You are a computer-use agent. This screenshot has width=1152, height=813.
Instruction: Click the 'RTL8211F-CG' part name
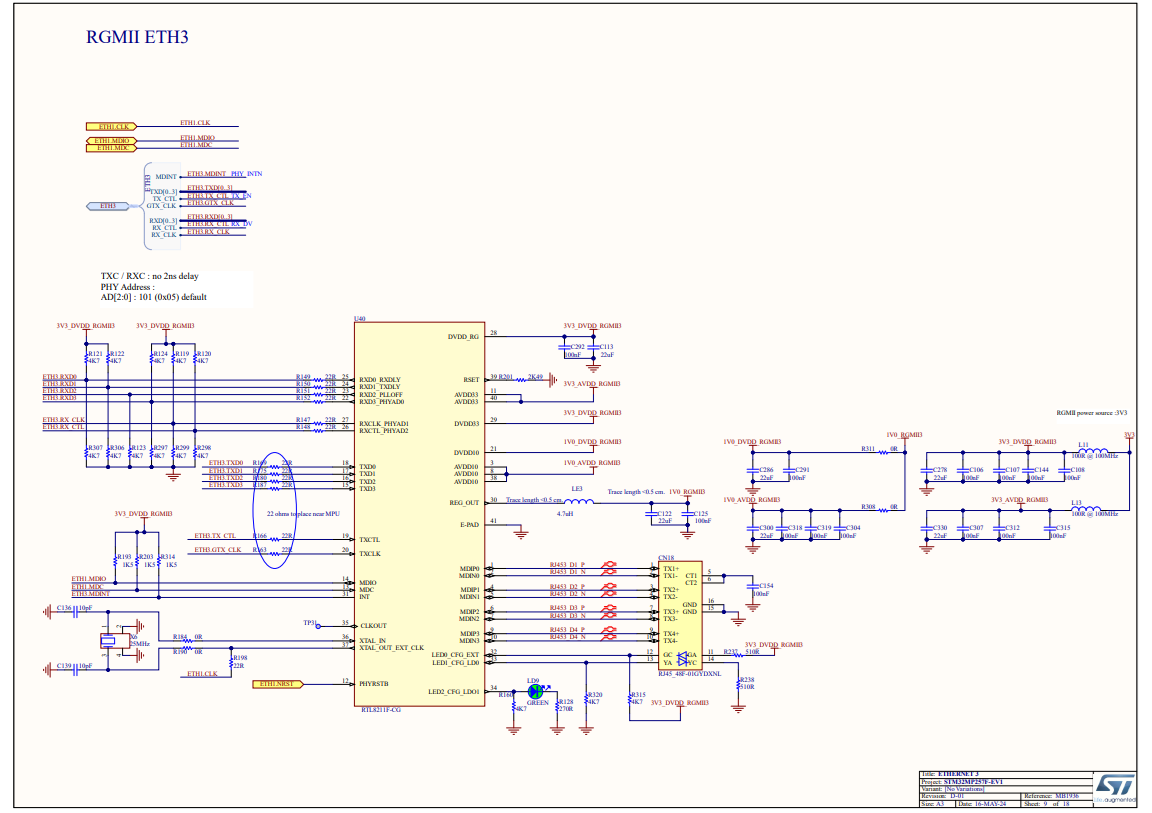[x=381, y=710]
